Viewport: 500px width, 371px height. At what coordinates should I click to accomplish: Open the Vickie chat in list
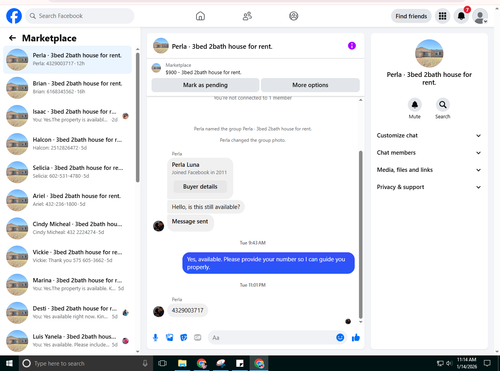point(67,256)
